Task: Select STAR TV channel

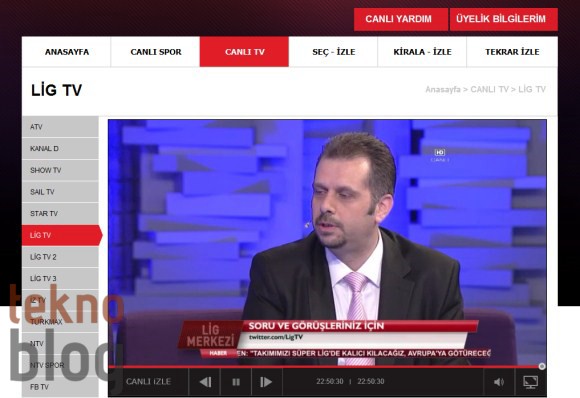Action: (60, 213)
